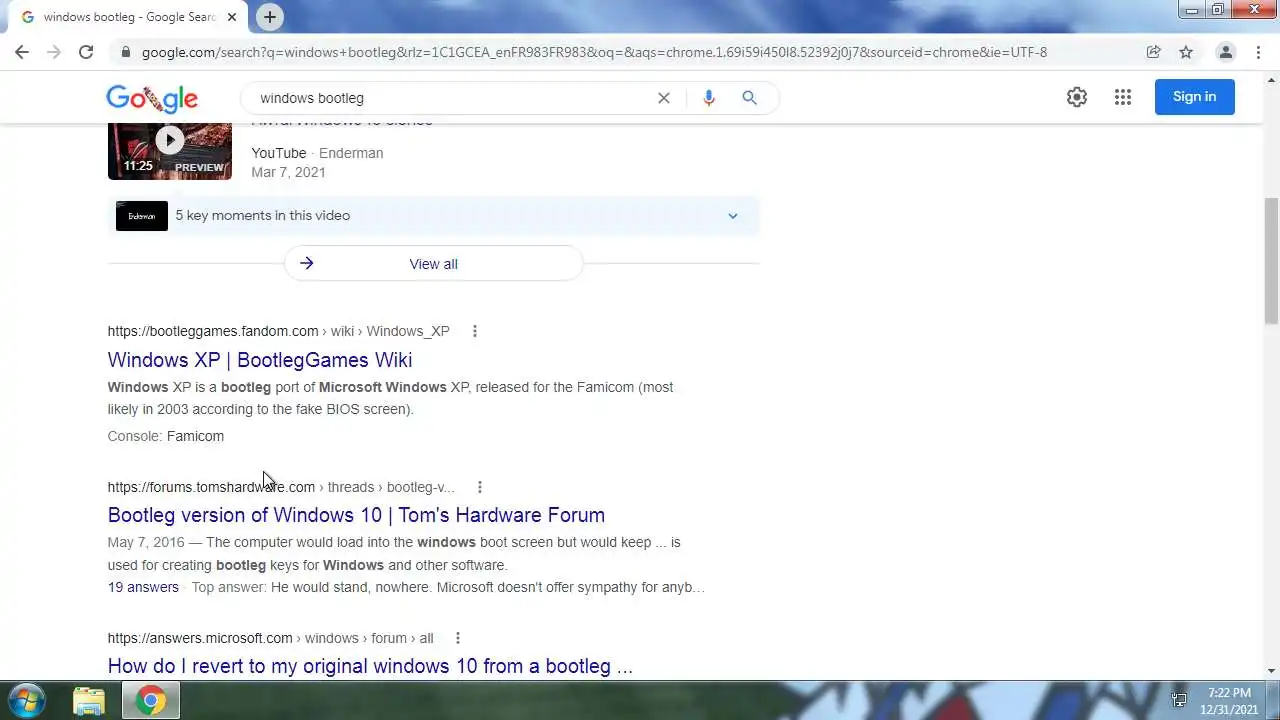Click the Console: Famicom text
The width and height of the screenshot is (1280, 720).
(x=166, y=436)
